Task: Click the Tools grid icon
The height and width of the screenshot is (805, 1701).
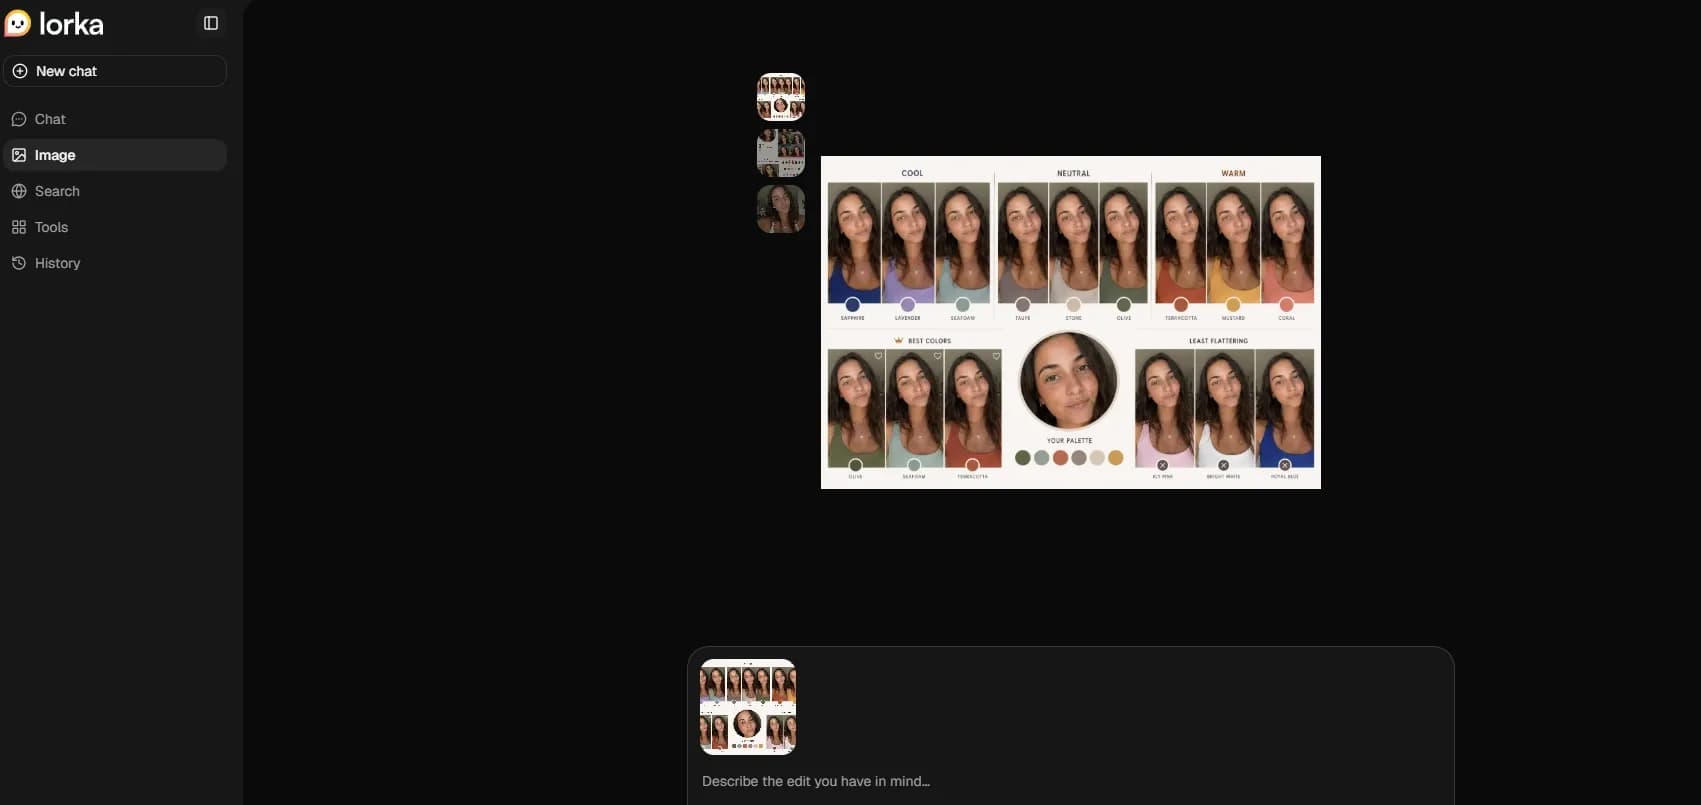Action: pos(19,227)
